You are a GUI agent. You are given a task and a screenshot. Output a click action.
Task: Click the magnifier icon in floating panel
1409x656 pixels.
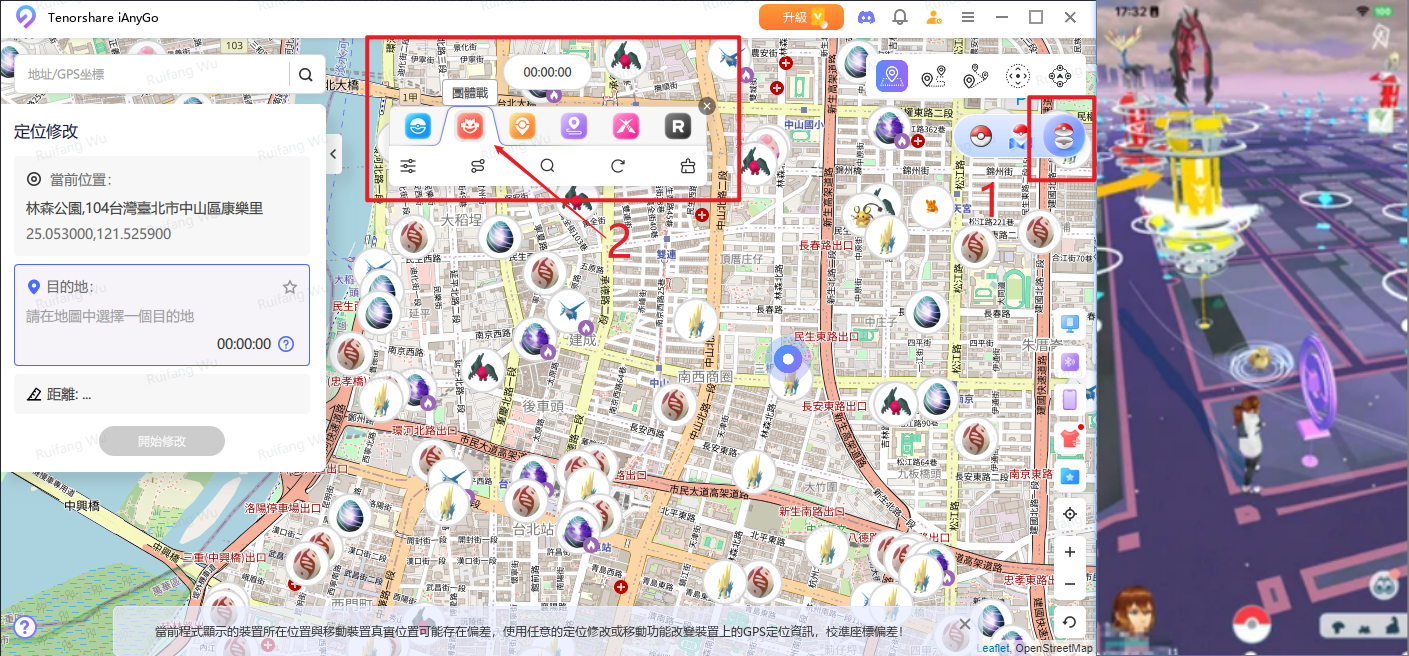(547, 166)
